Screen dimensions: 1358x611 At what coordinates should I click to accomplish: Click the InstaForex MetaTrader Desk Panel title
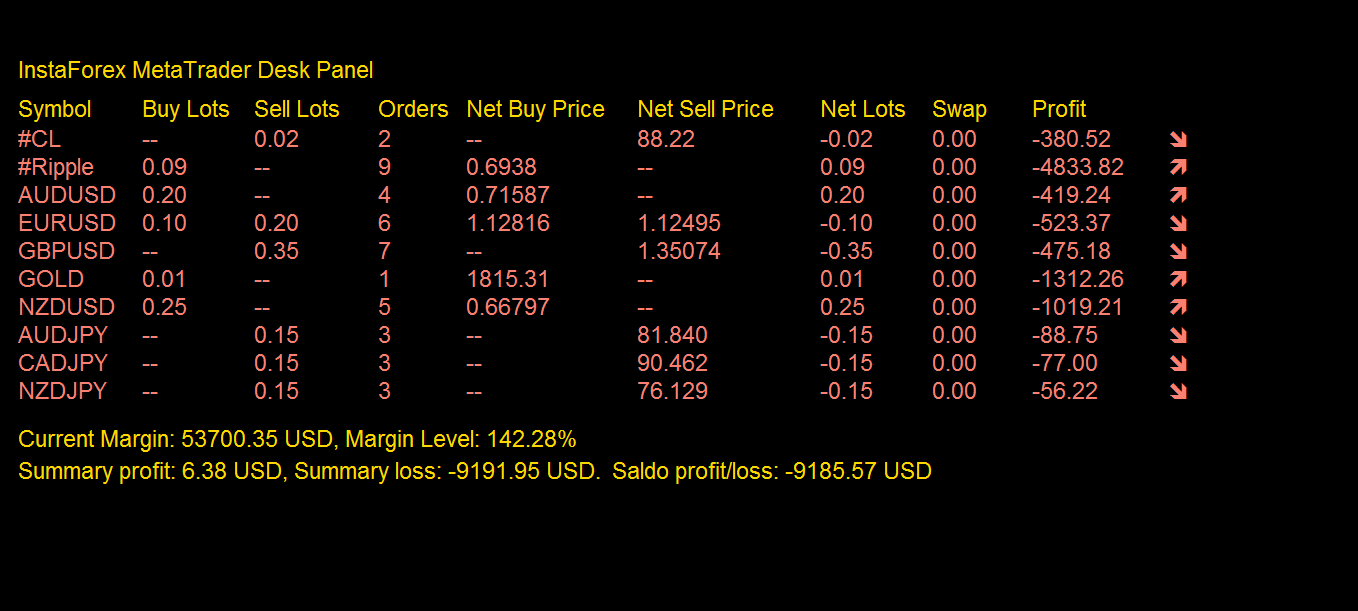(196, 70)
